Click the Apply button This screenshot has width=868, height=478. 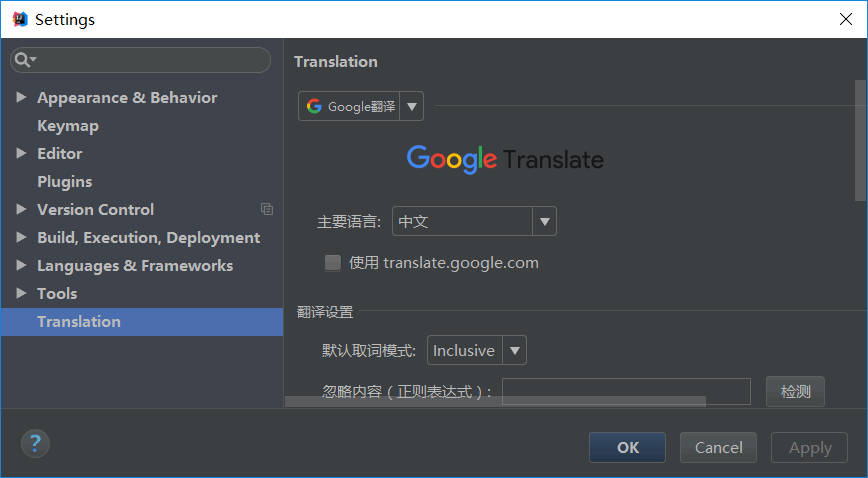809,447
